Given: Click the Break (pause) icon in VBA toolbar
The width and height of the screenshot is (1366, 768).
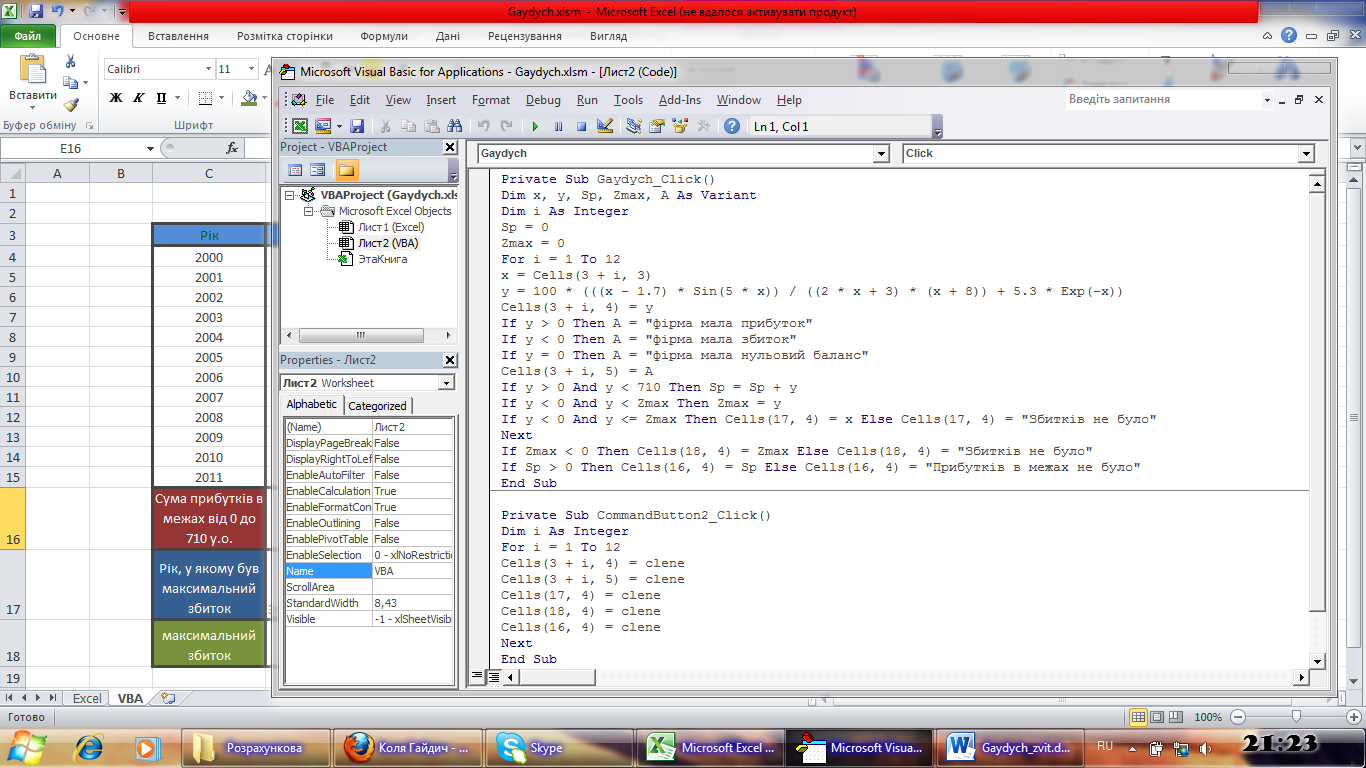Looking at the screenshot, I should [x=558, y=126].
